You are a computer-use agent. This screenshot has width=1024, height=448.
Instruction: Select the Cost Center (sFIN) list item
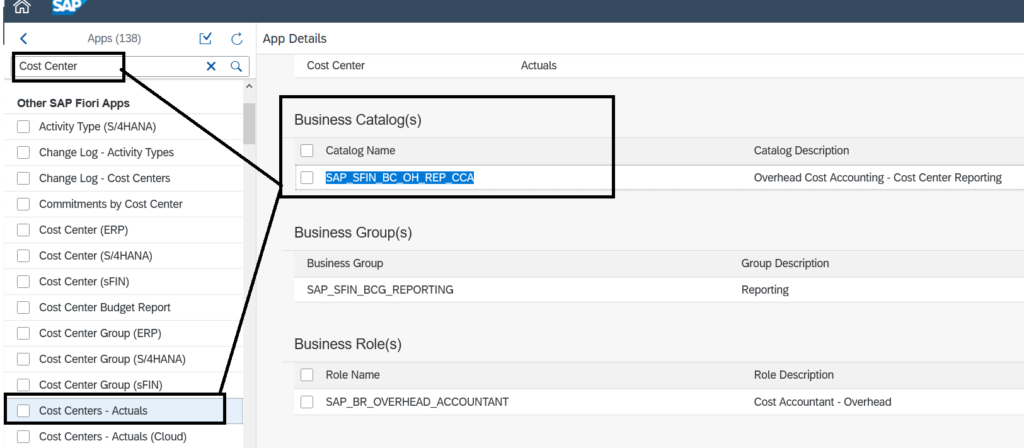coord(83,281)
